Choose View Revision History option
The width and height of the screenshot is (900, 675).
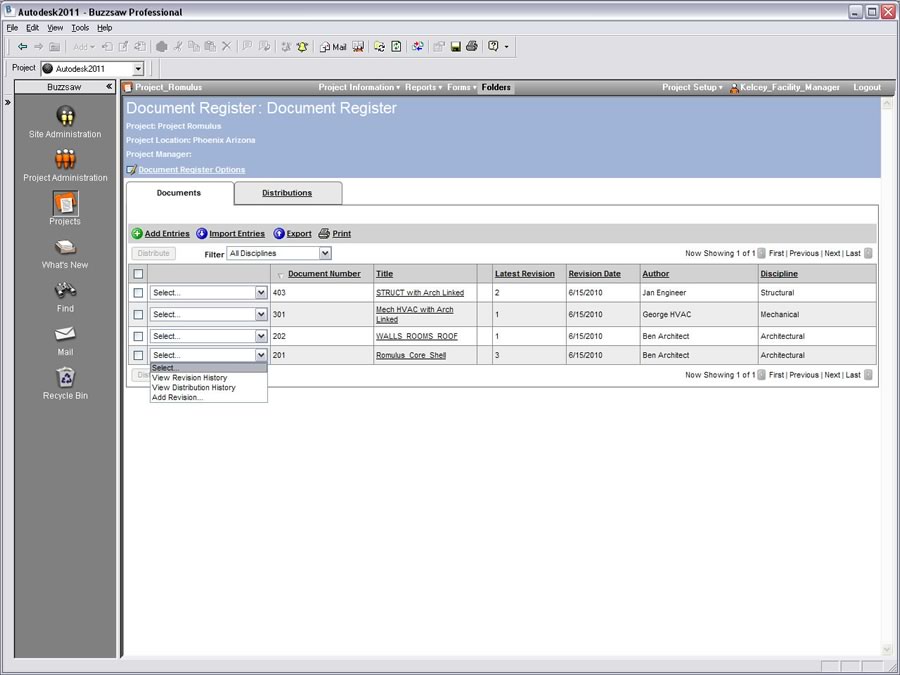(x=189, y=378)
